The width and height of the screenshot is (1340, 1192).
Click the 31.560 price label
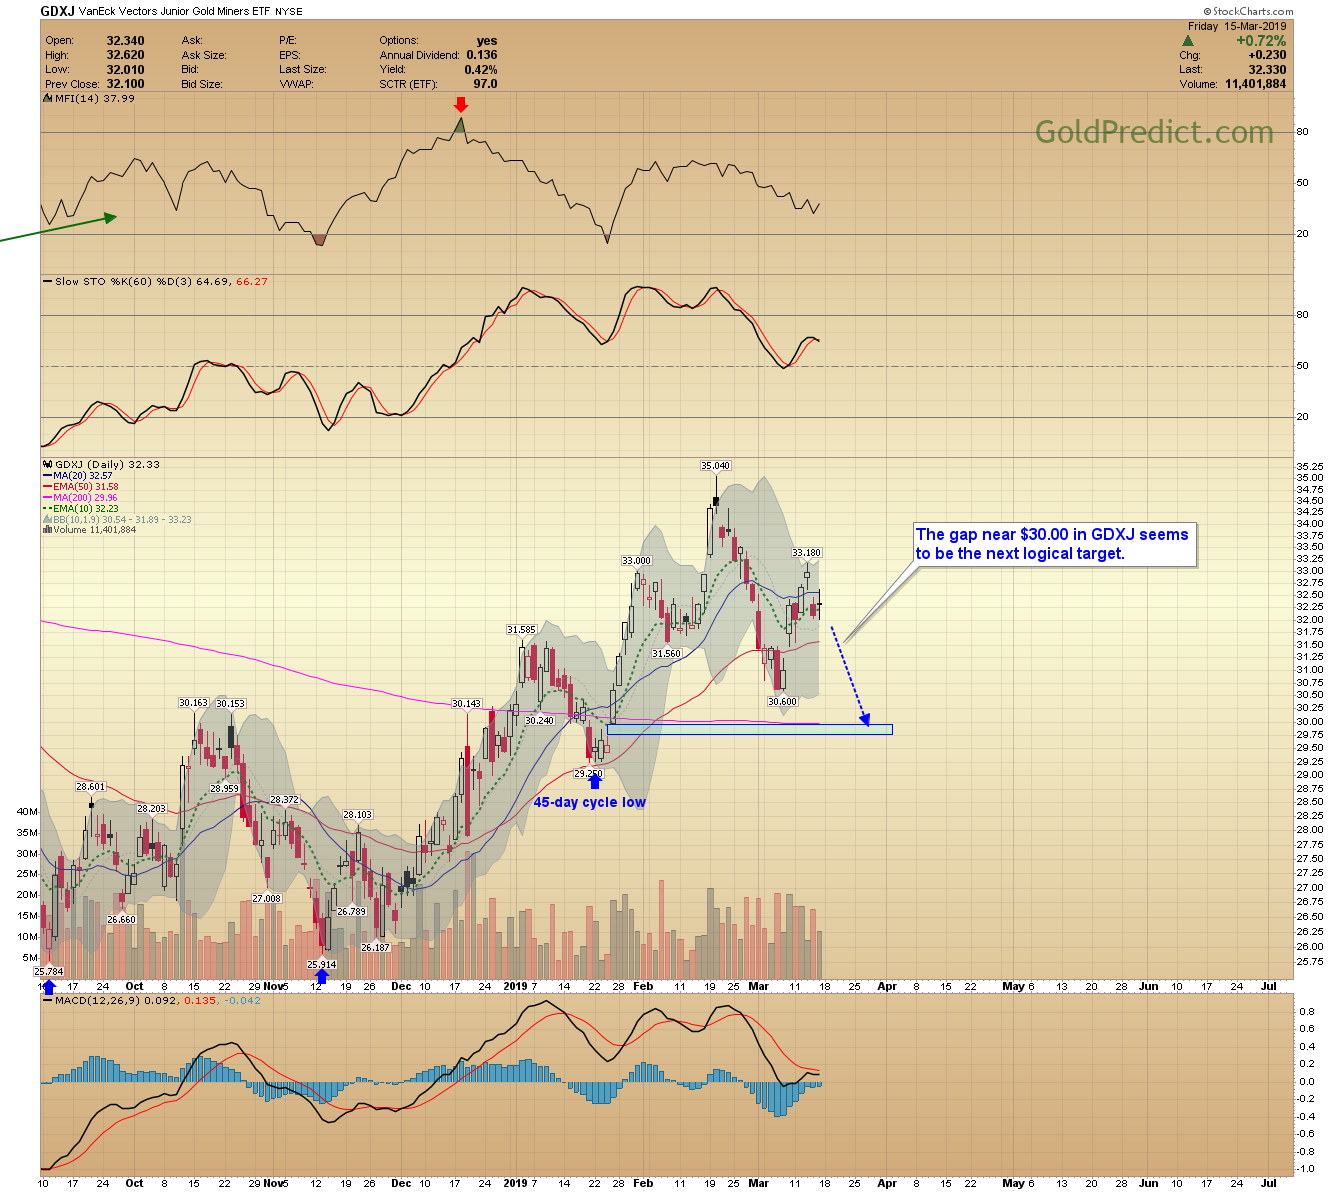tap(666, 654)
